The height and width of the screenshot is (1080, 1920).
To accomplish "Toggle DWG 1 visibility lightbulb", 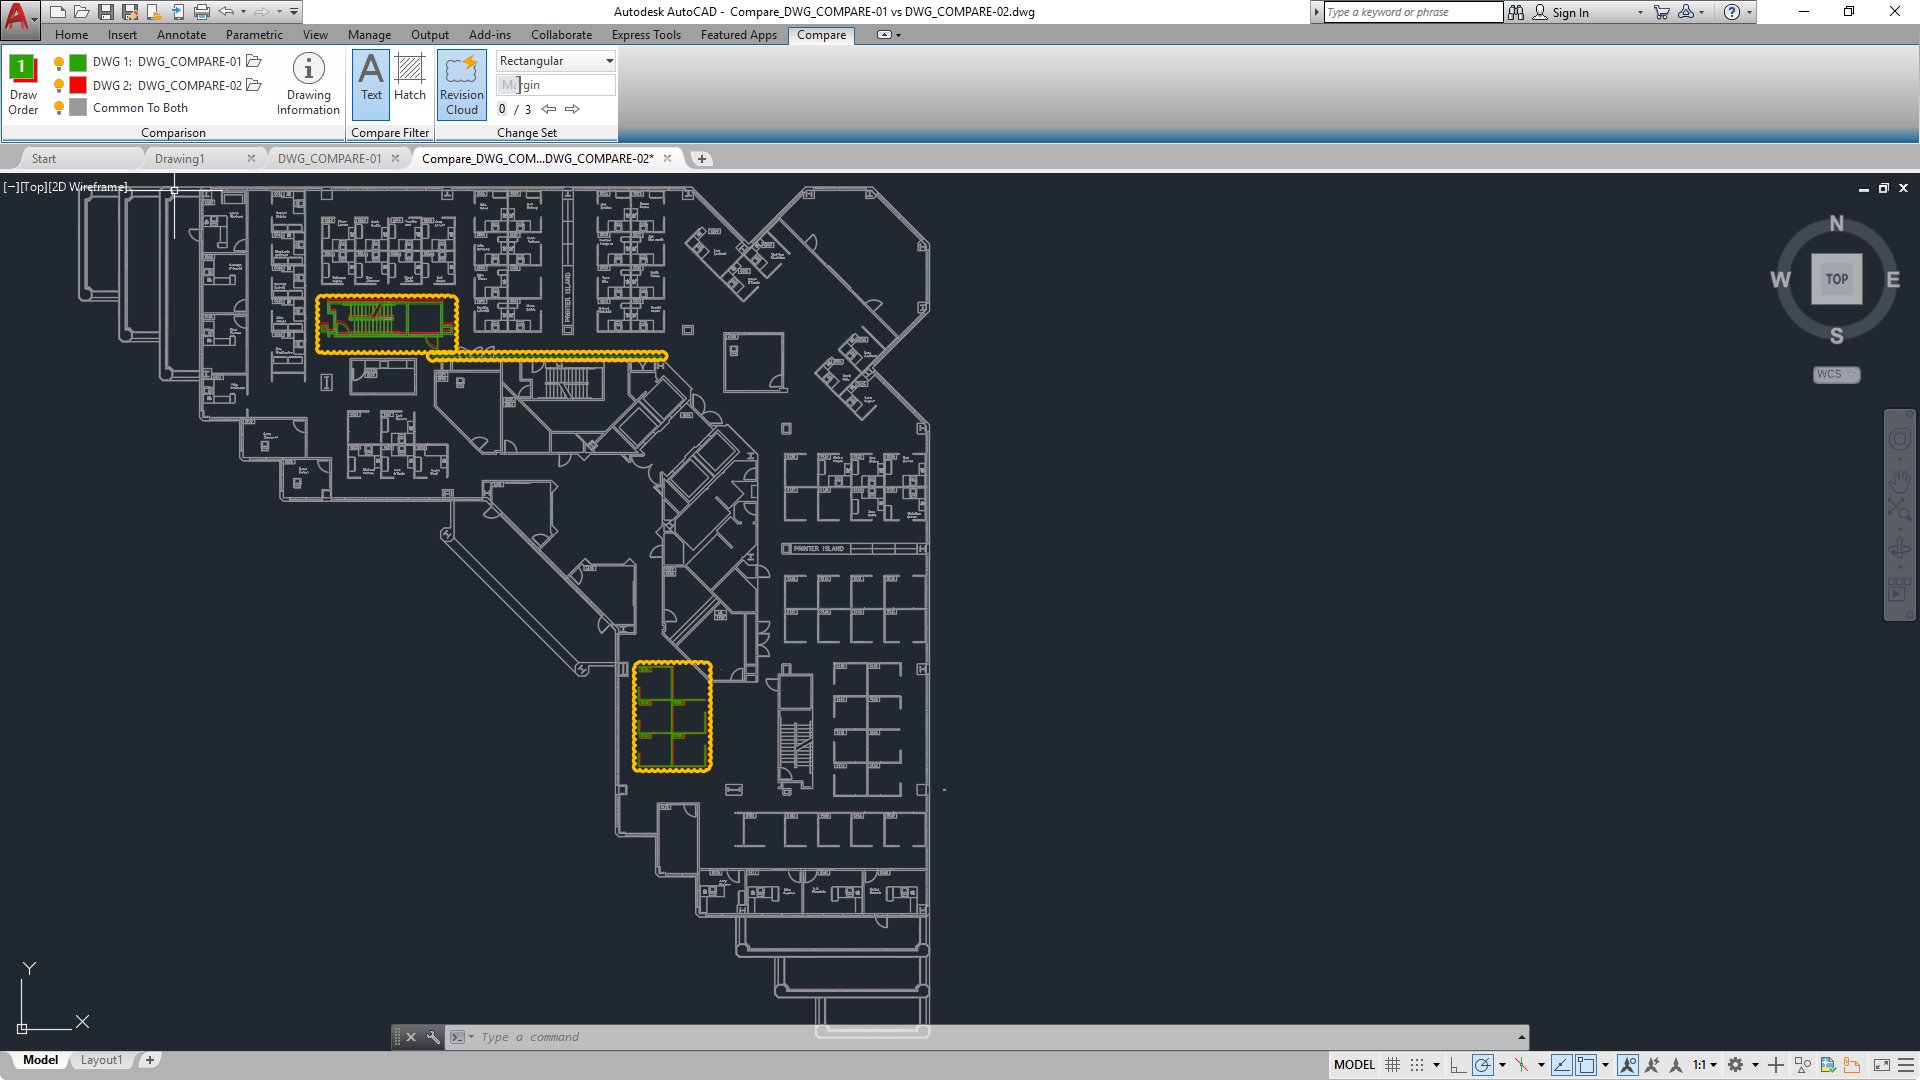I will click(59, 62).
